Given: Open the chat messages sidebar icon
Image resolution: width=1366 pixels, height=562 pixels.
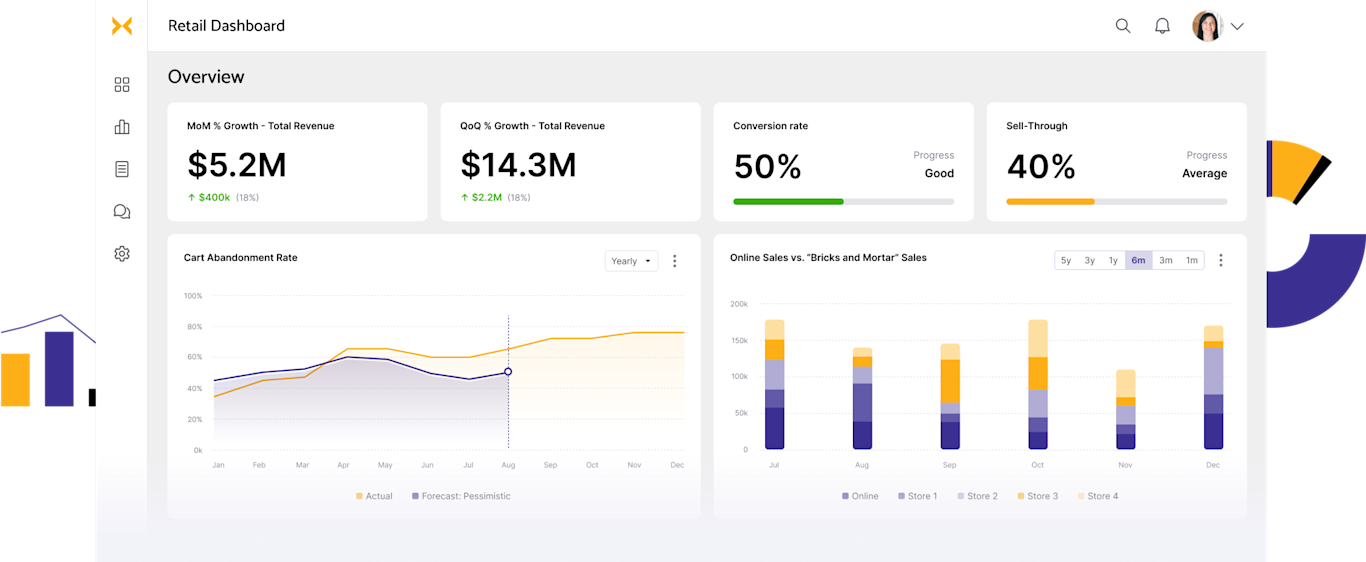Looking at the screenshot, I should click(x=122, y=211).
